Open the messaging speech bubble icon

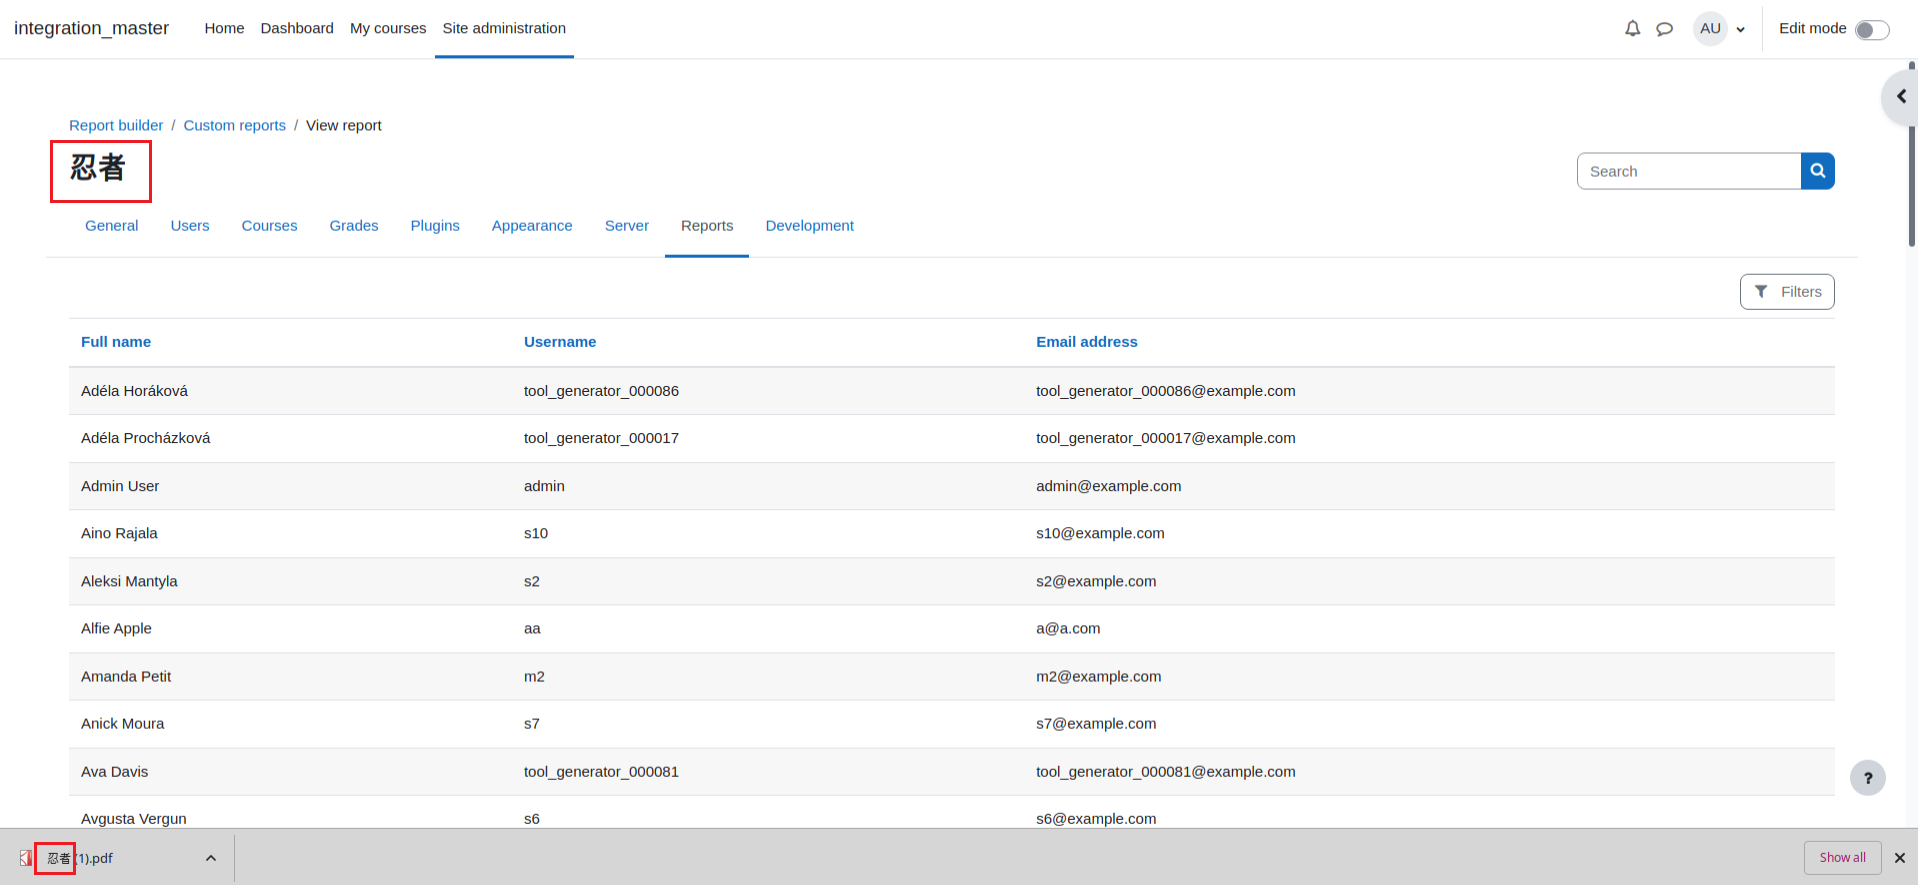pos(1664,29)
